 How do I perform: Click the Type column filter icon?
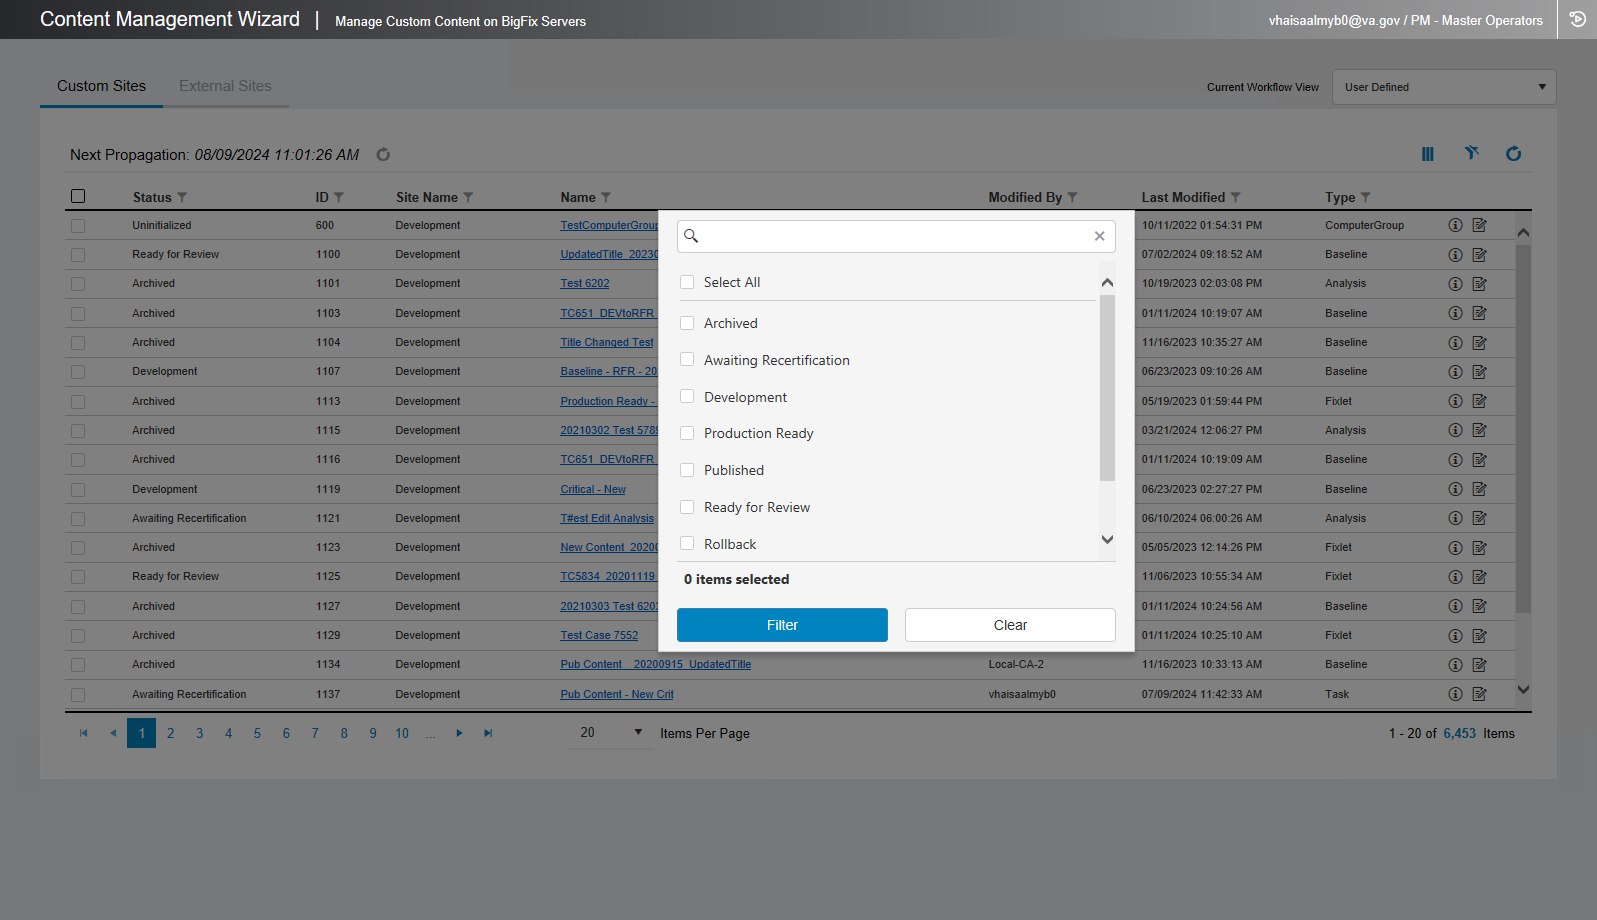[1366, 197]
